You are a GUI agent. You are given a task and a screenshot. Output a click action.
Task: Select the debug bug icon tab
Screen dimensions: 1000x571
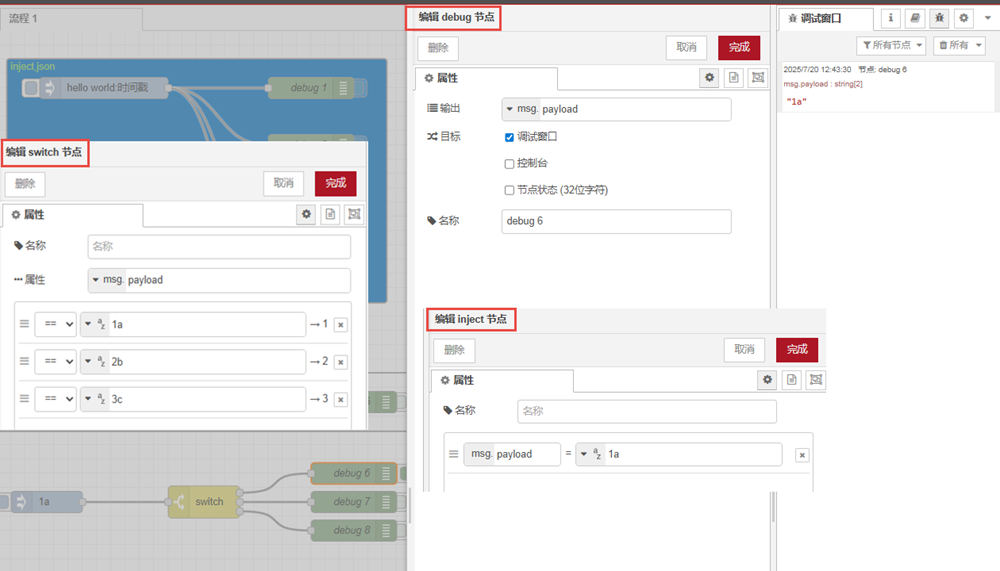click(939, 19)
